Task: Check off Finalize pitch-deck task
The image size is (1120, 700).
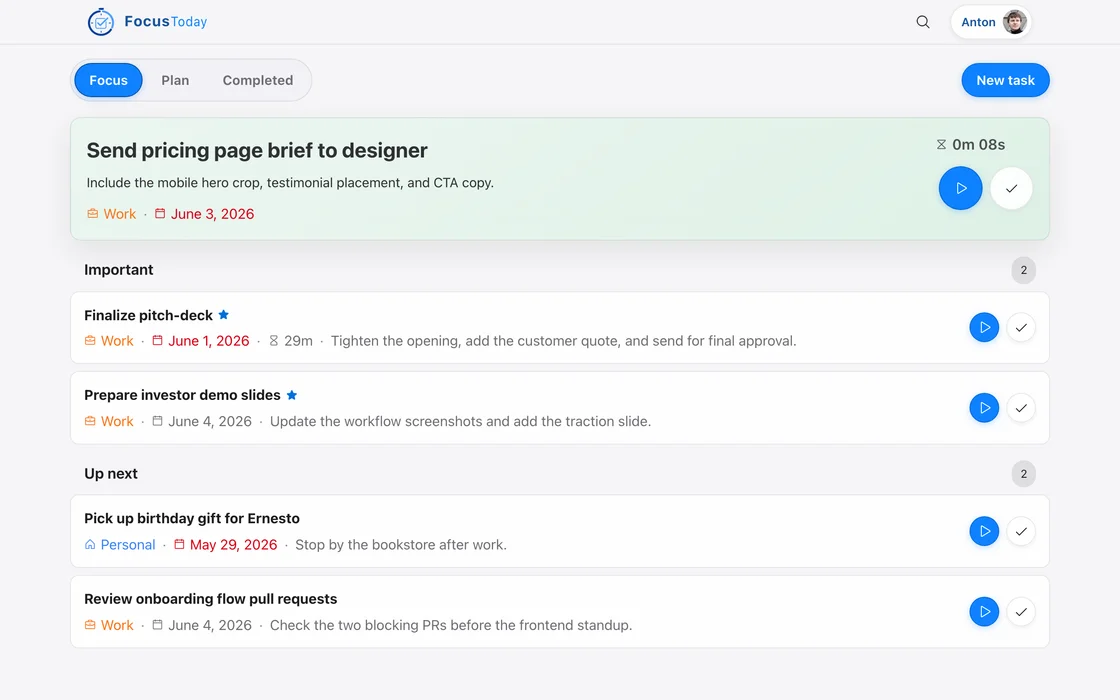Action: pyautogui.click(x=1021, y=327)
